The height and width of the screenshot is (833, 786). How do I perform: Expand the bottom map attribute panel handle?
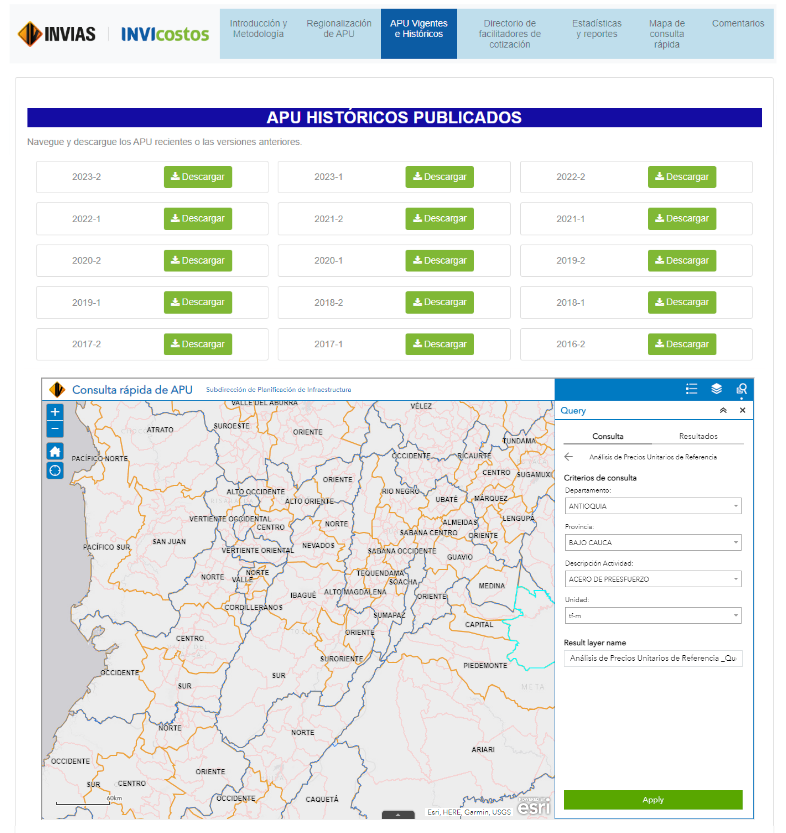[x=398, y=814]
